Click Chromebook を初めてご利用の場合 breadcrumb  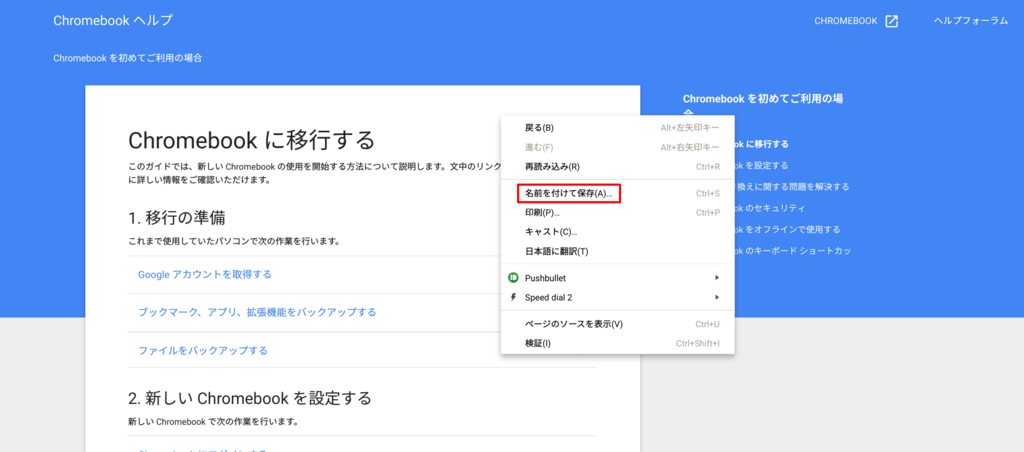click(128, 58)
